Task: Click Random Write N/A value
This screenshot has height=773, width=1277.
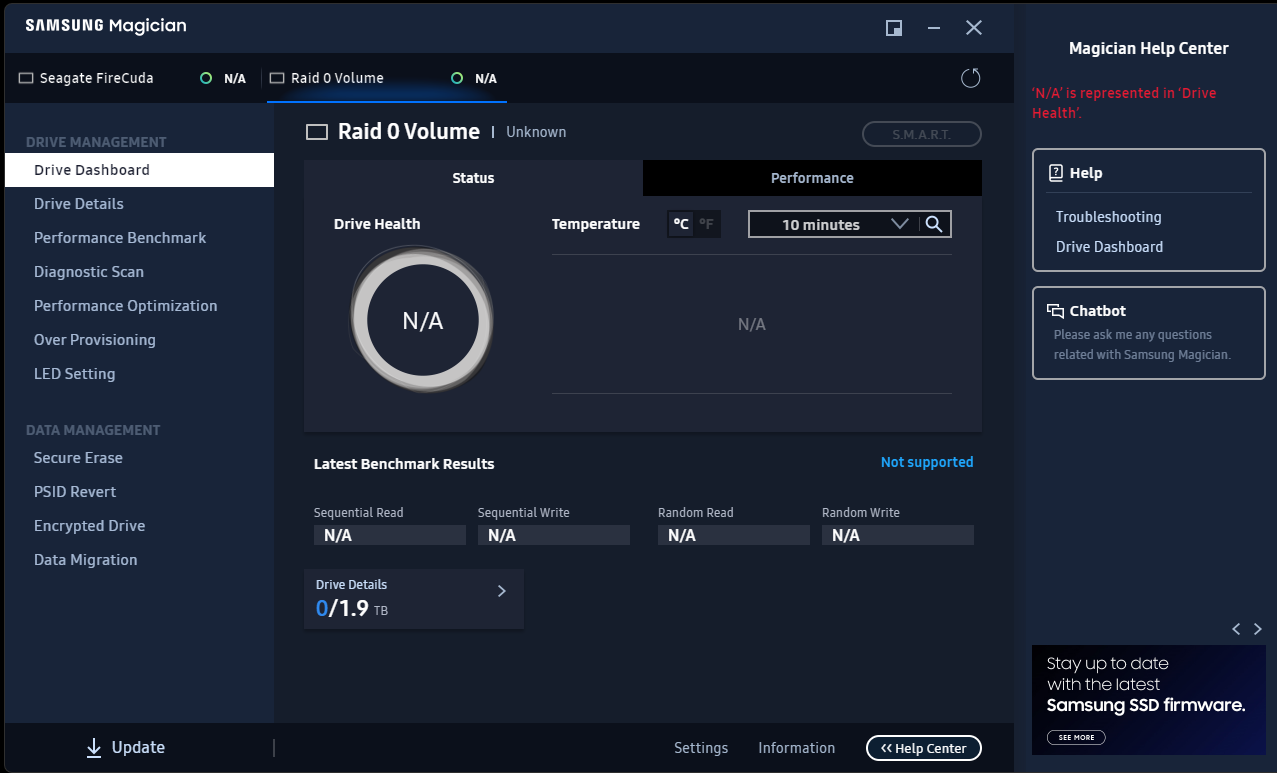Action: click(x=898, y=535)
